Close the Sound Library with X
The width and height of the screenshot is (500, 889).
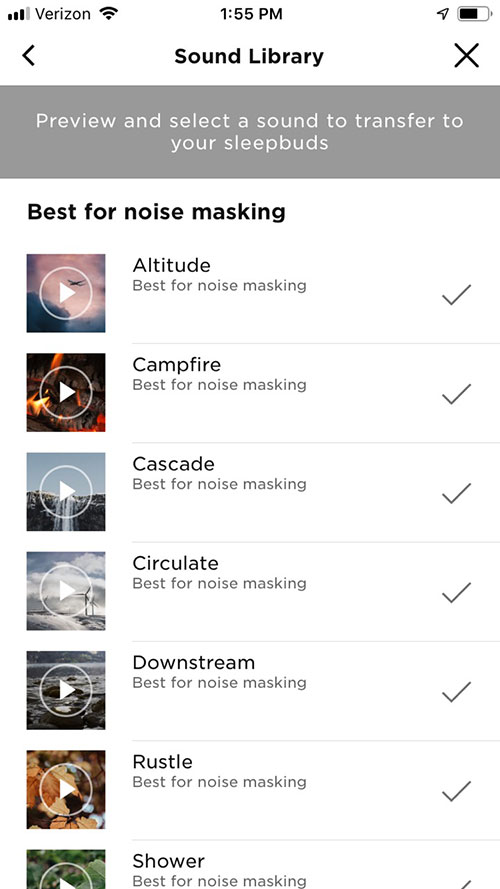click(x=466, y=56)
